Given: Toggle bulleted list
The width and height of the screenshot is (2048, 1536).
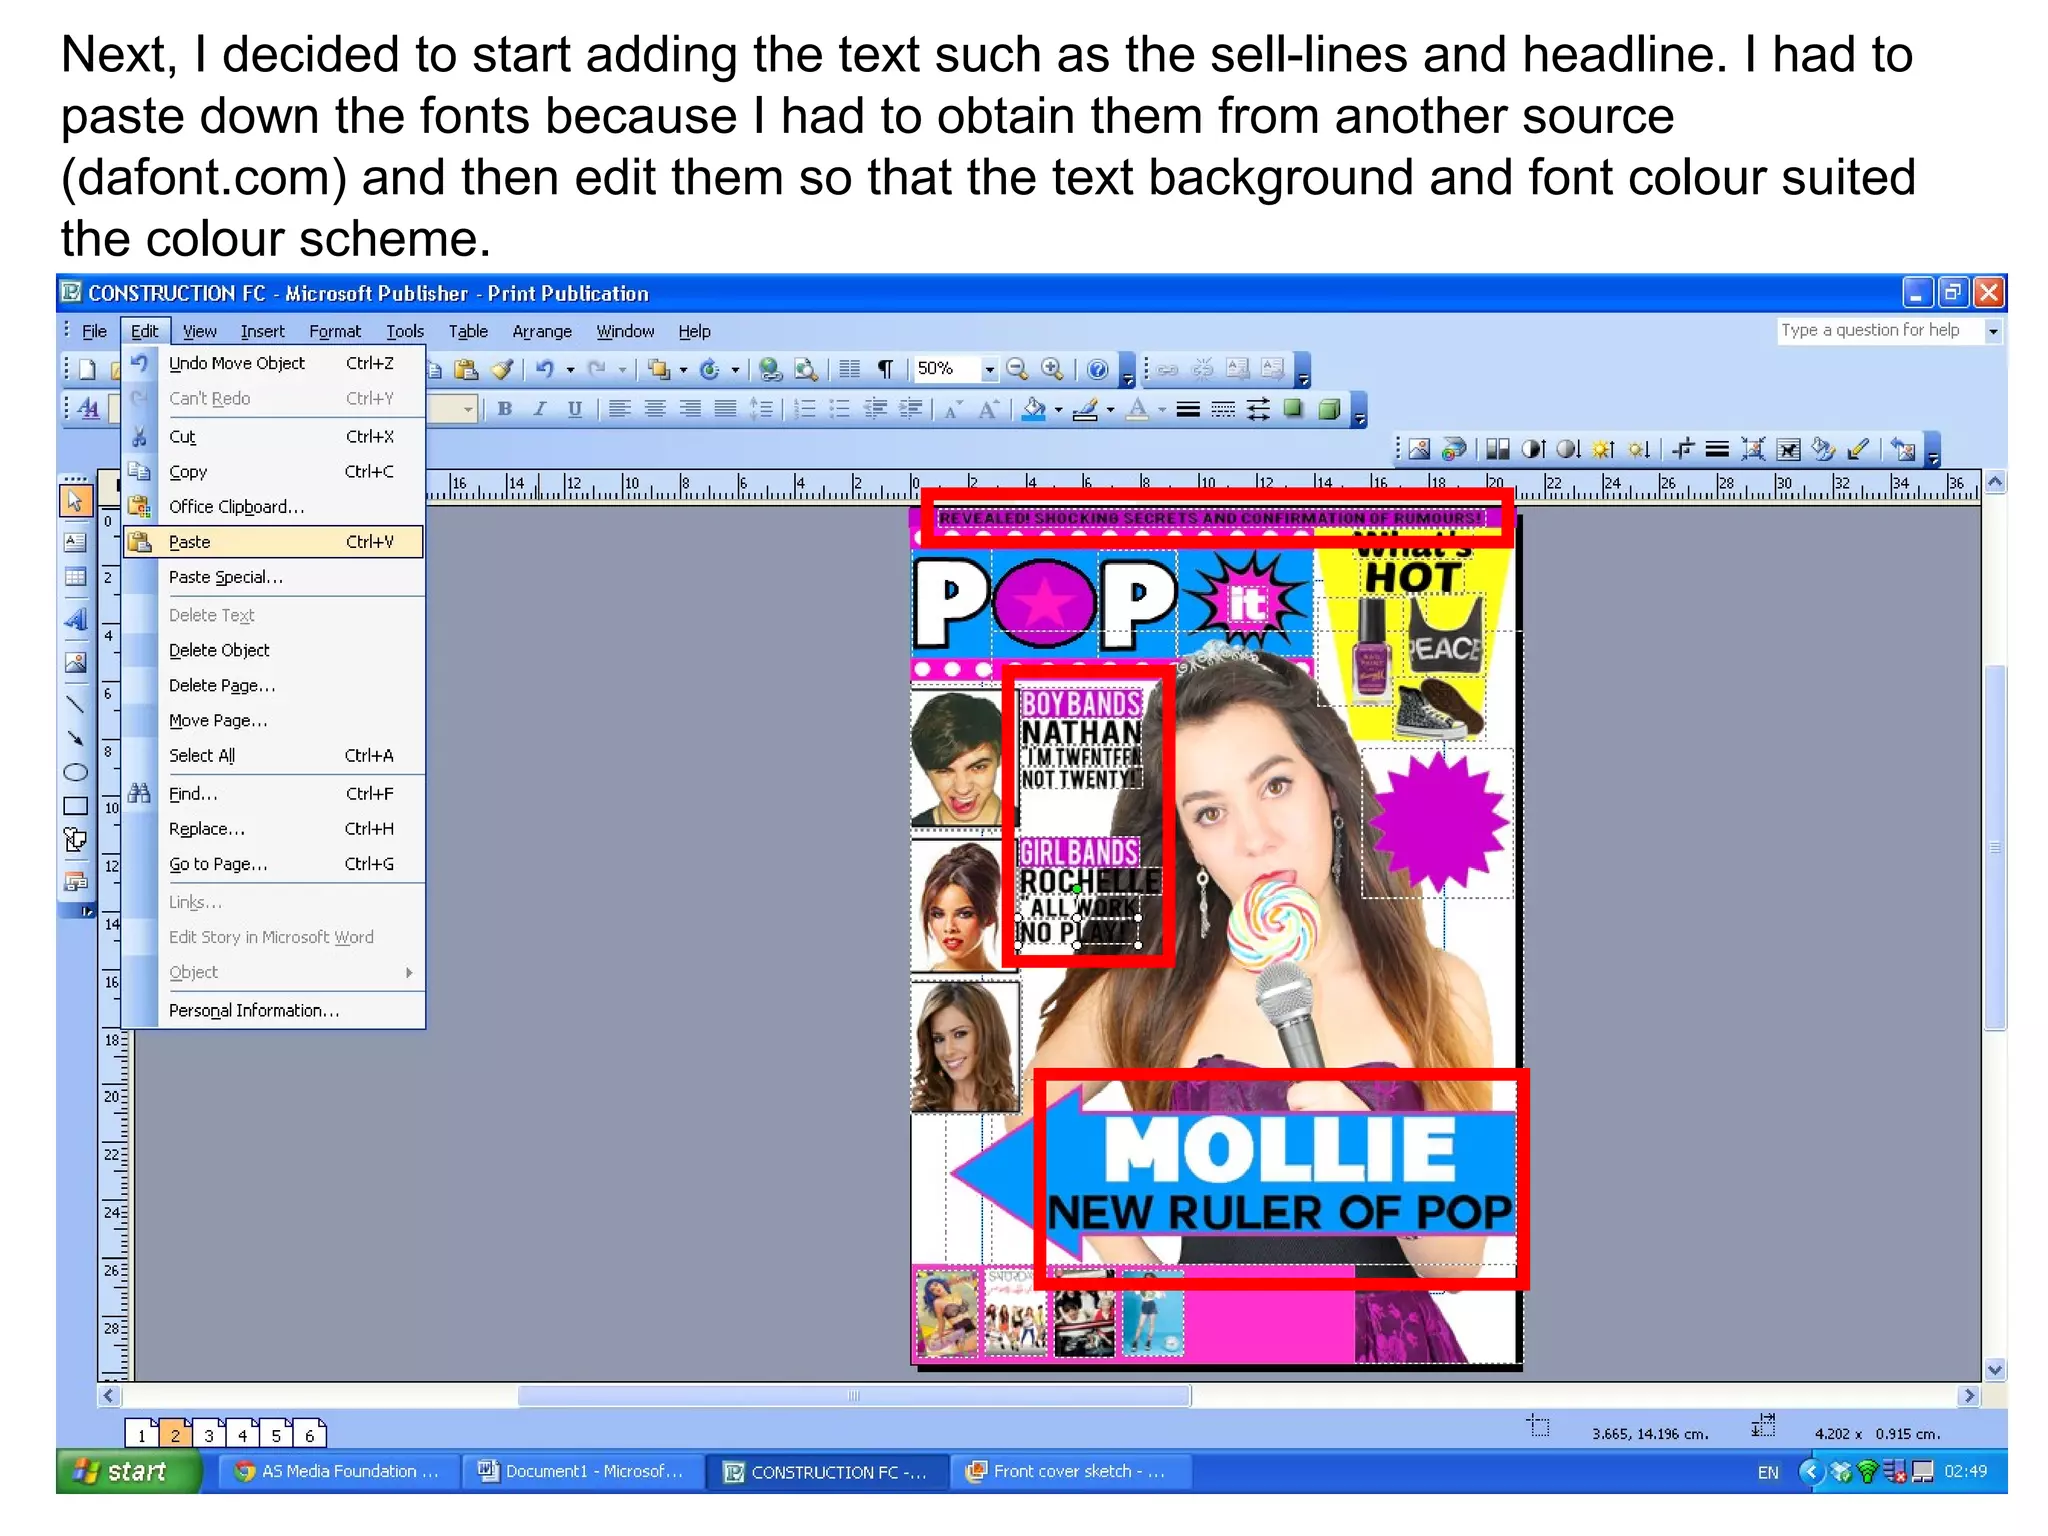Looking at the screenshot, I should pyautogui.click(x=840, y=409).
